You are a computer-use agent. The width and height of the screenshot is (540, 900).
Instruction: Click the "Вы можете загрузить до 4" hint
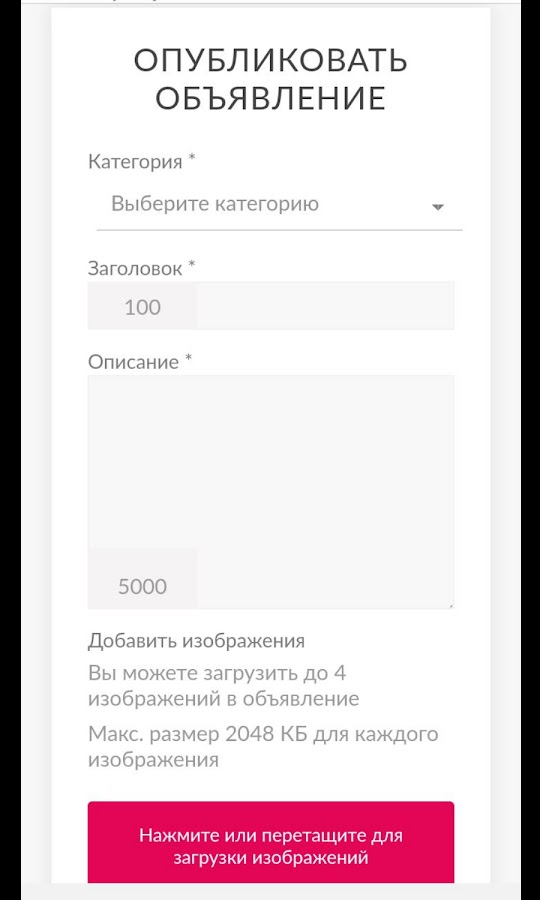click(217, 673)
